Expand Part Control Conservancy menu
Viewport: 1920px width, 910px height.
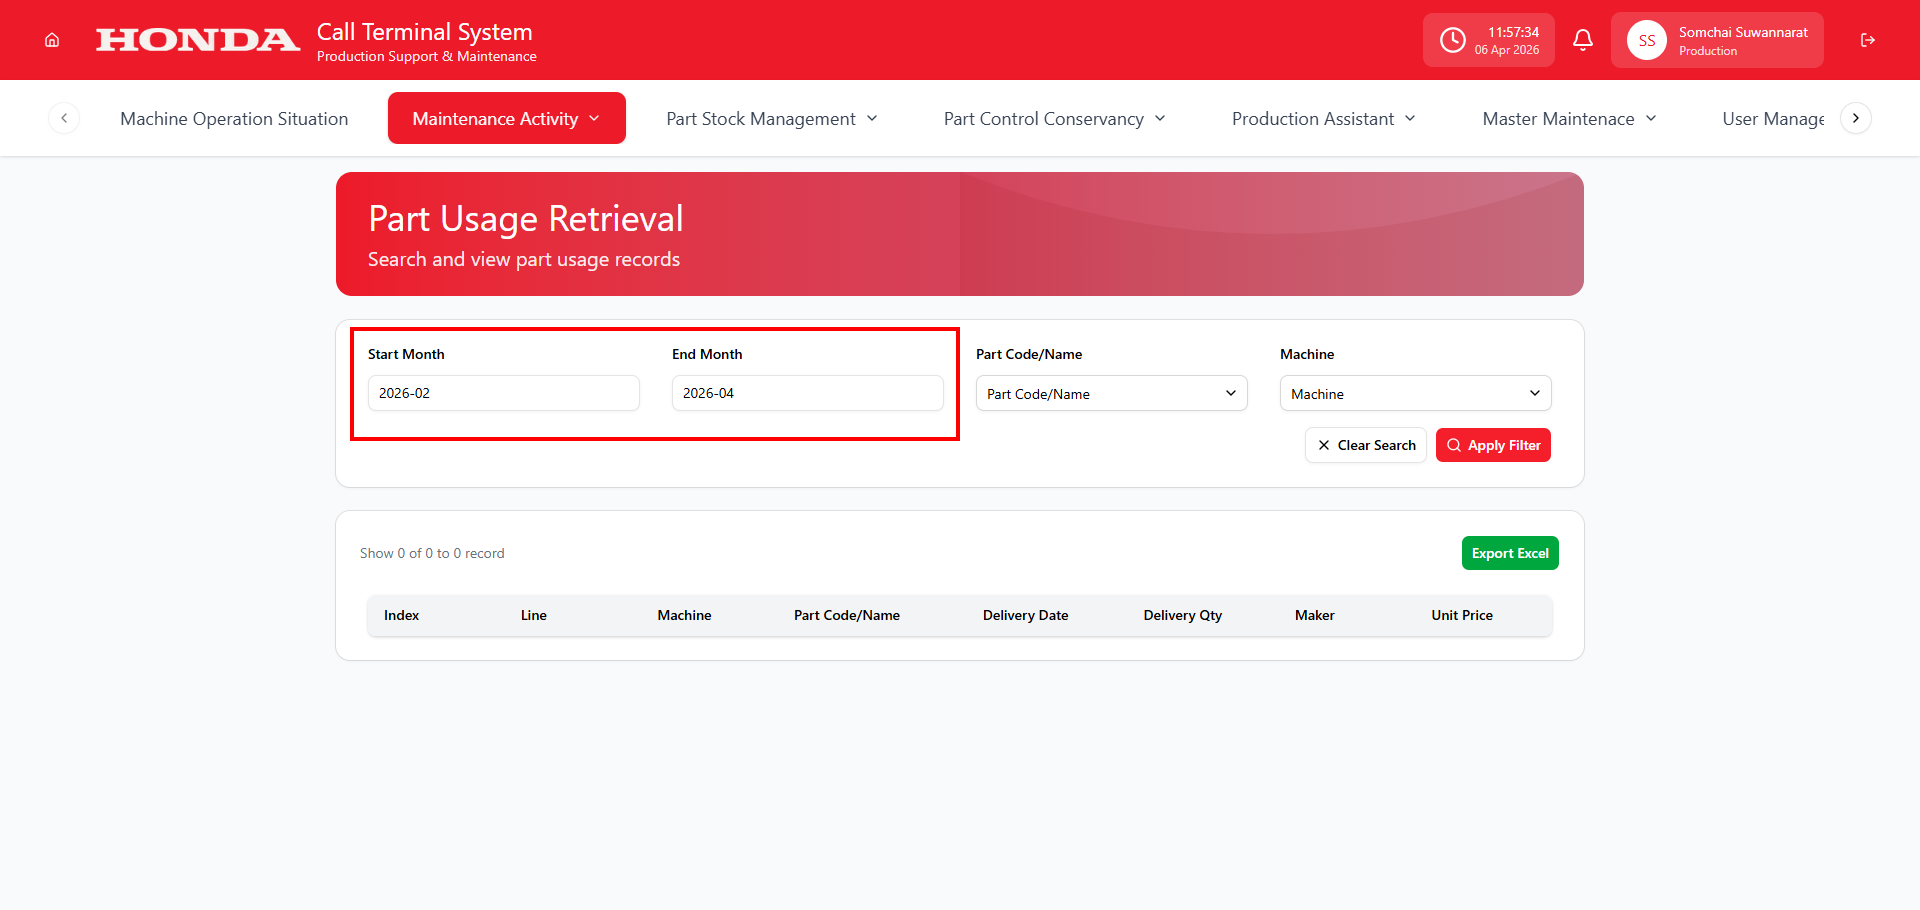click(1054, 118)
